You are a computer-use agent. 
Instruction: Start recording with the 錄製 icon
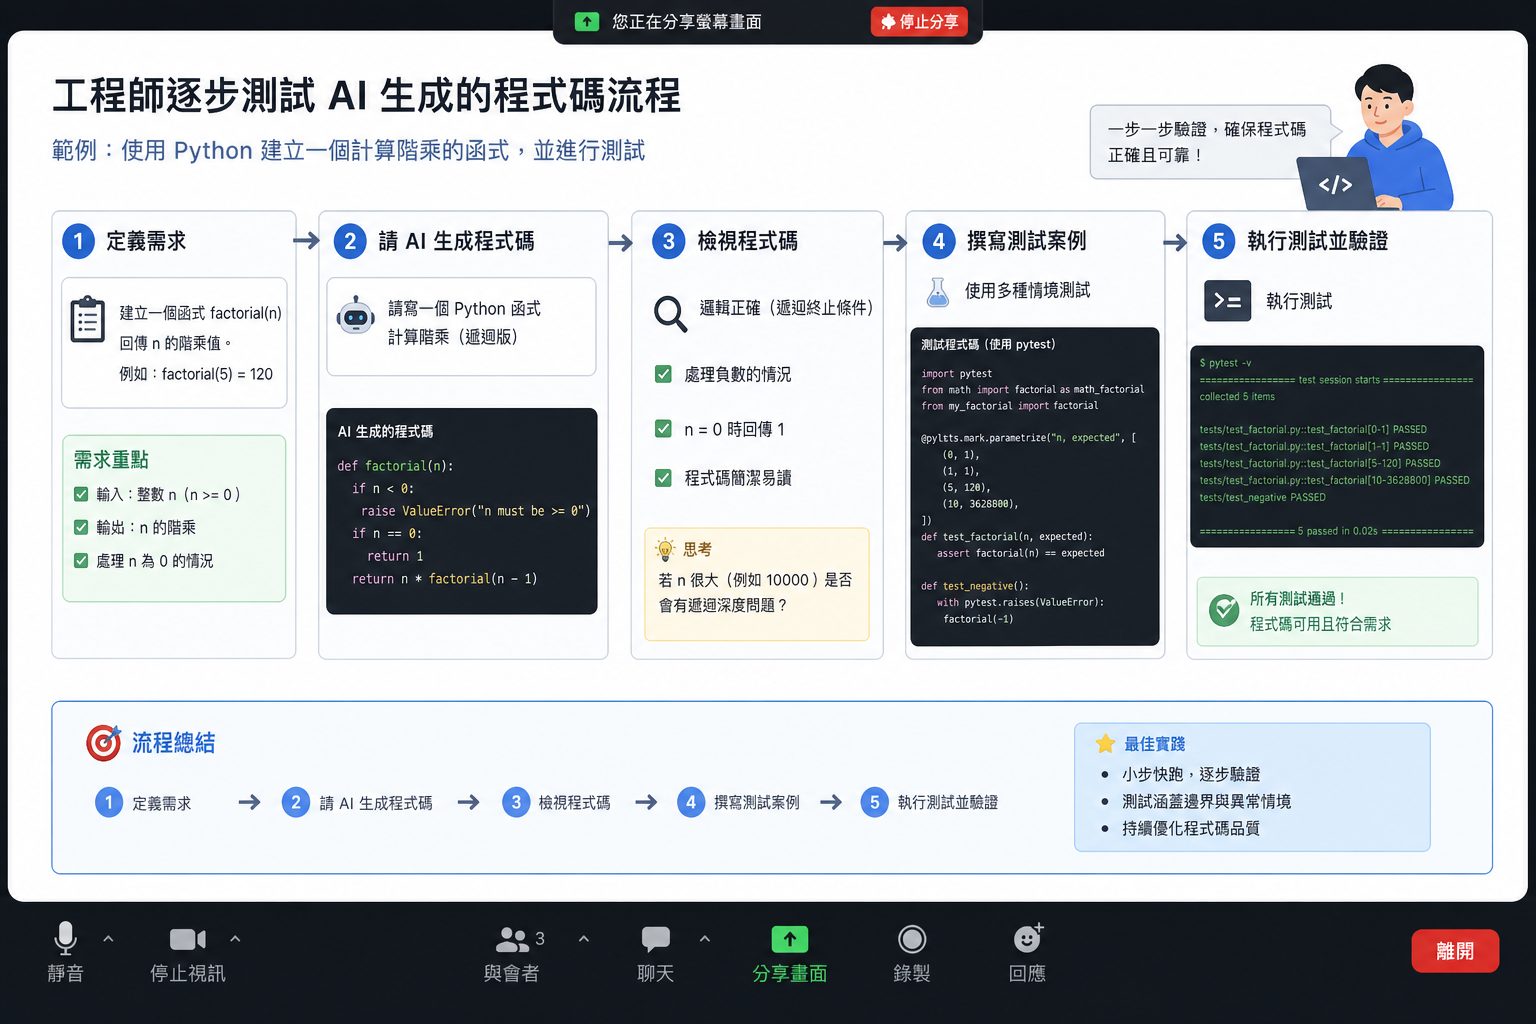[912, 939]
